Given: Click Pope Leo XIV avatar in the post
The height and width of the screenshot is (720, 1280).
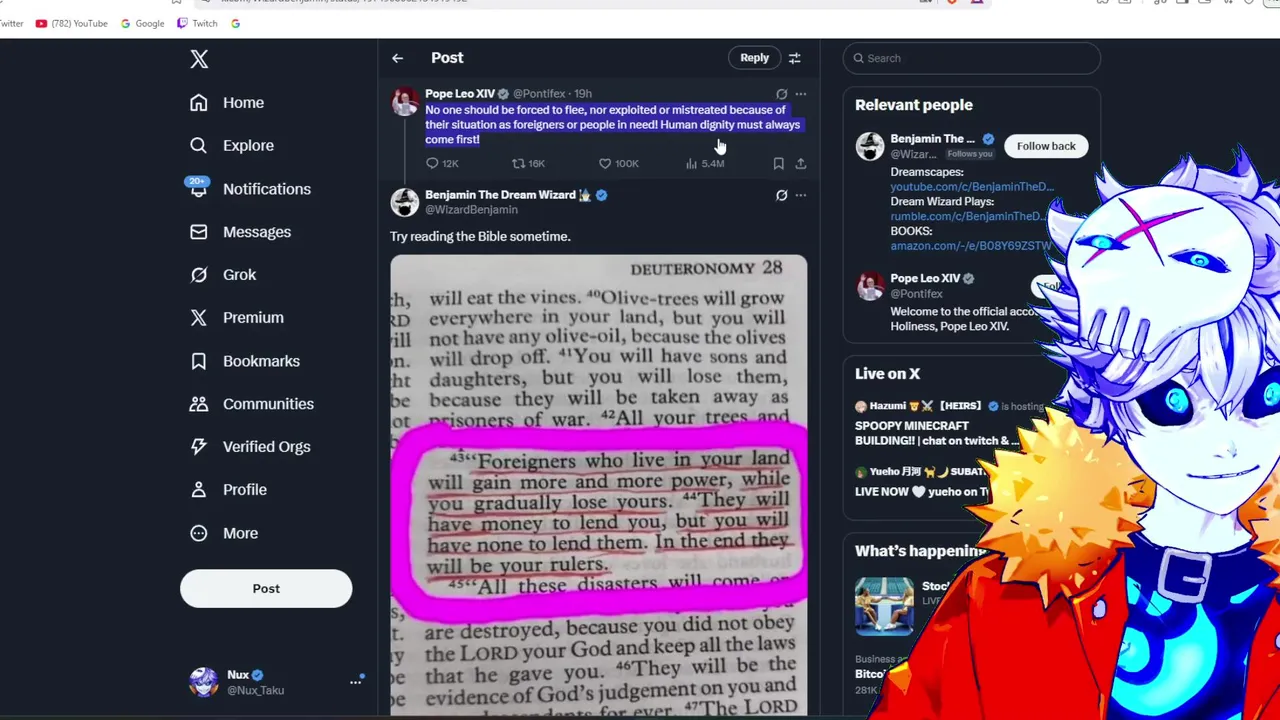Looking at the screenshot, I should [x=405, y=102].
